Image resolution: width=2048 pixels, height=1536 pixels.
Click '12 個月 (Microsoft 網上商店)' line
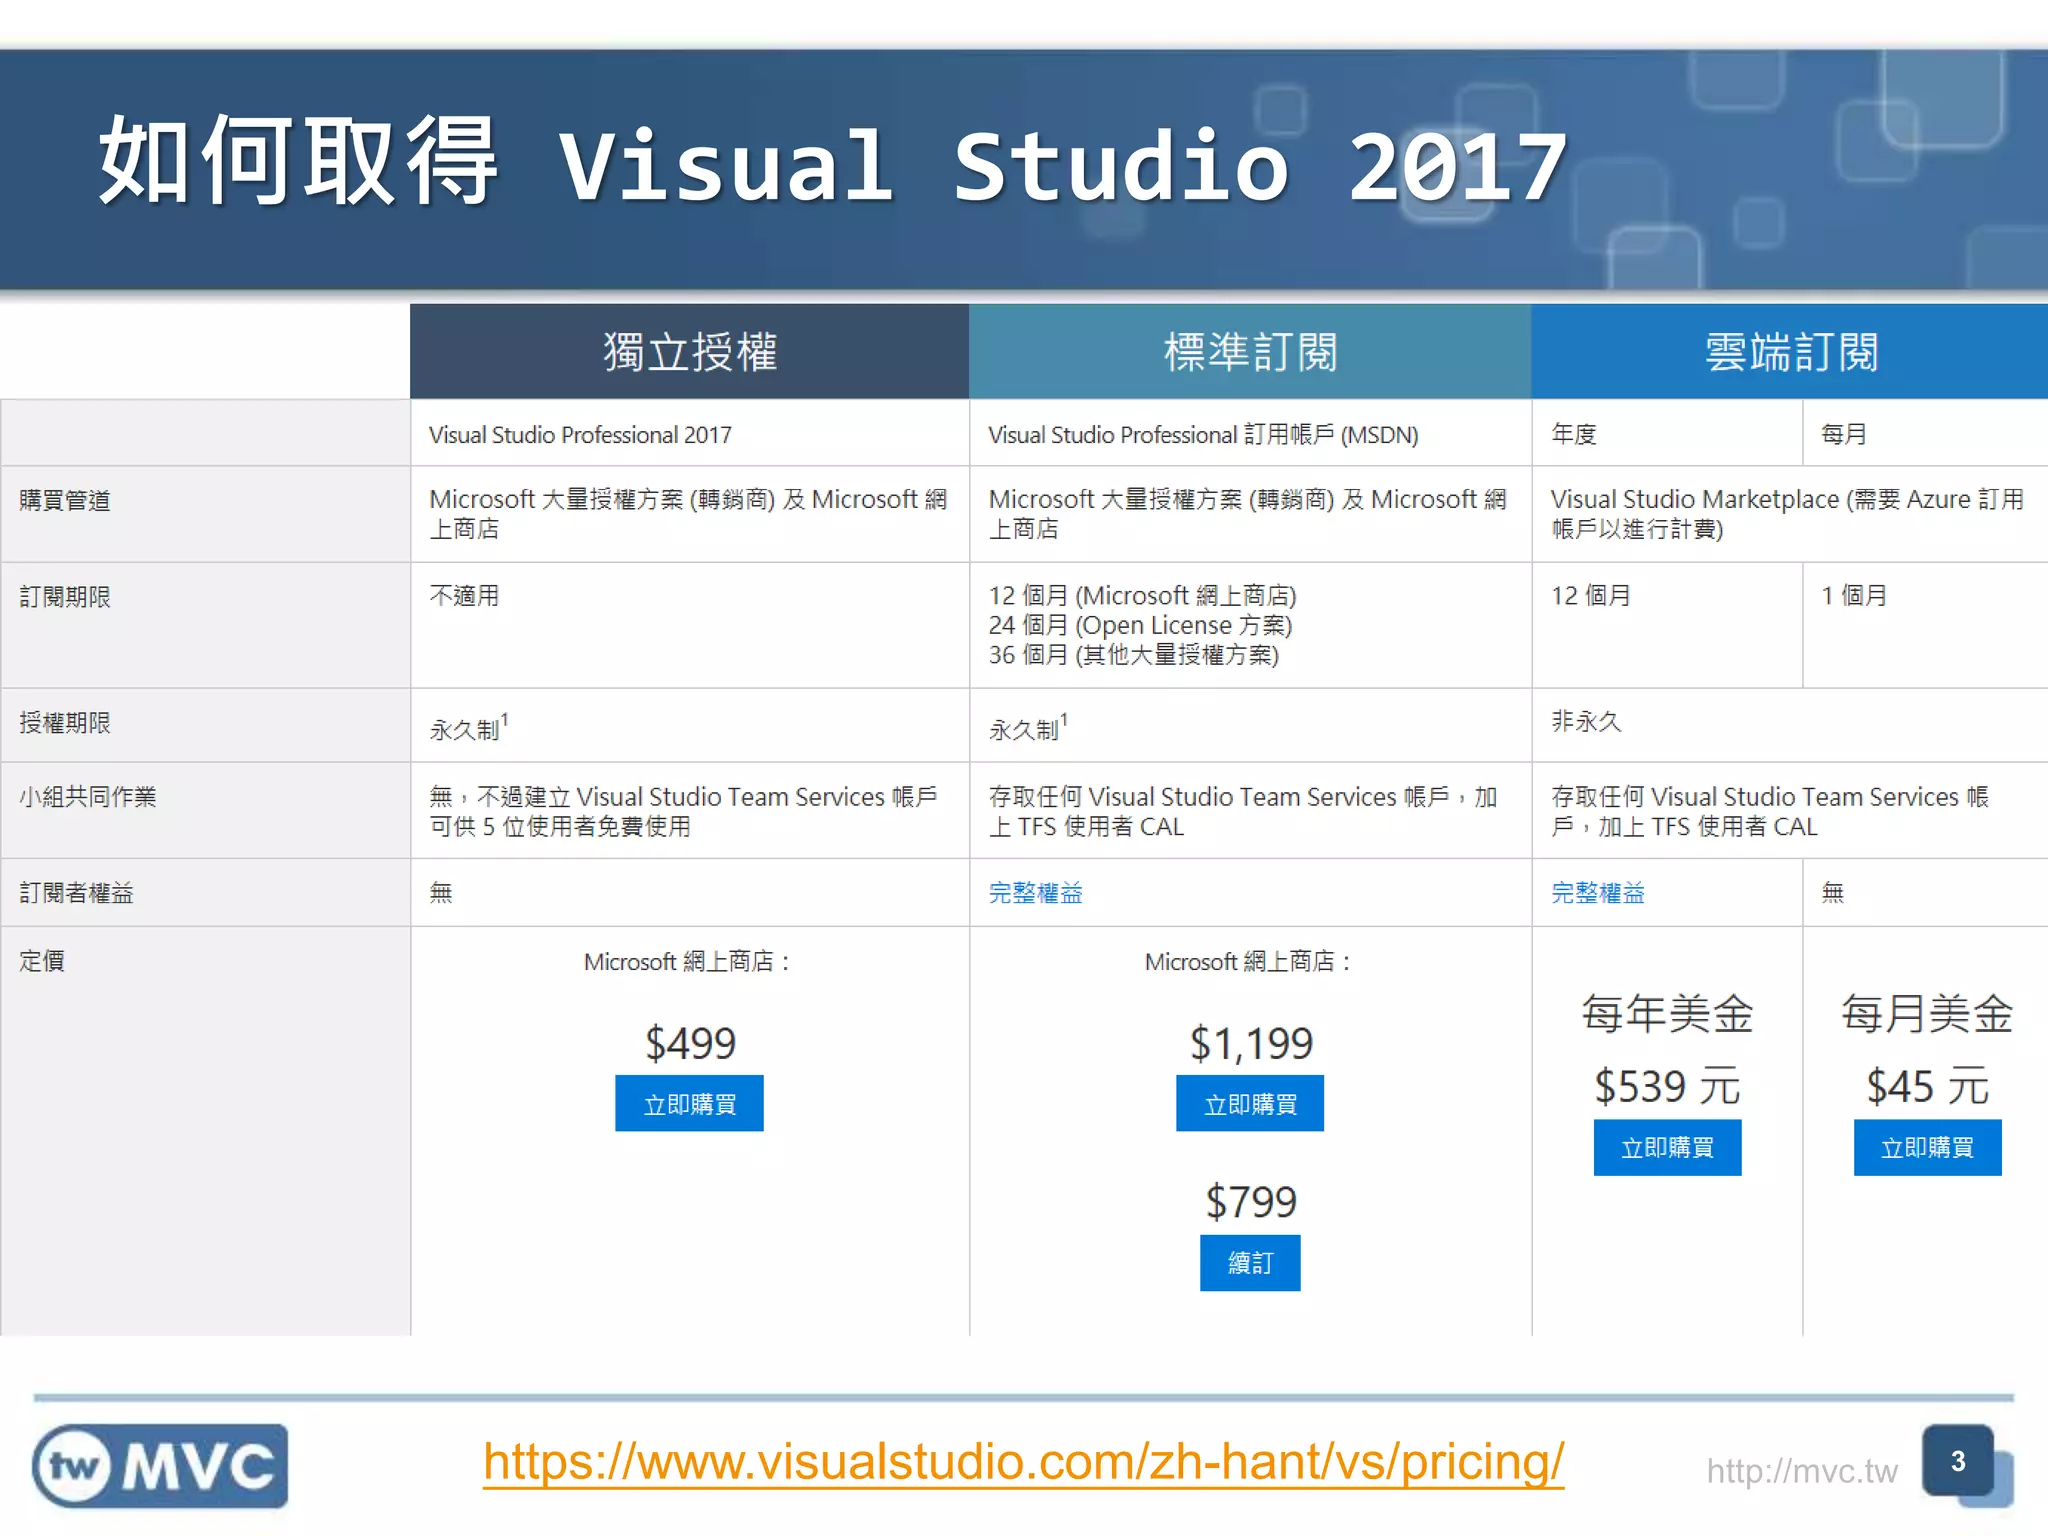pyautogui.click(x=1142, y=595)
